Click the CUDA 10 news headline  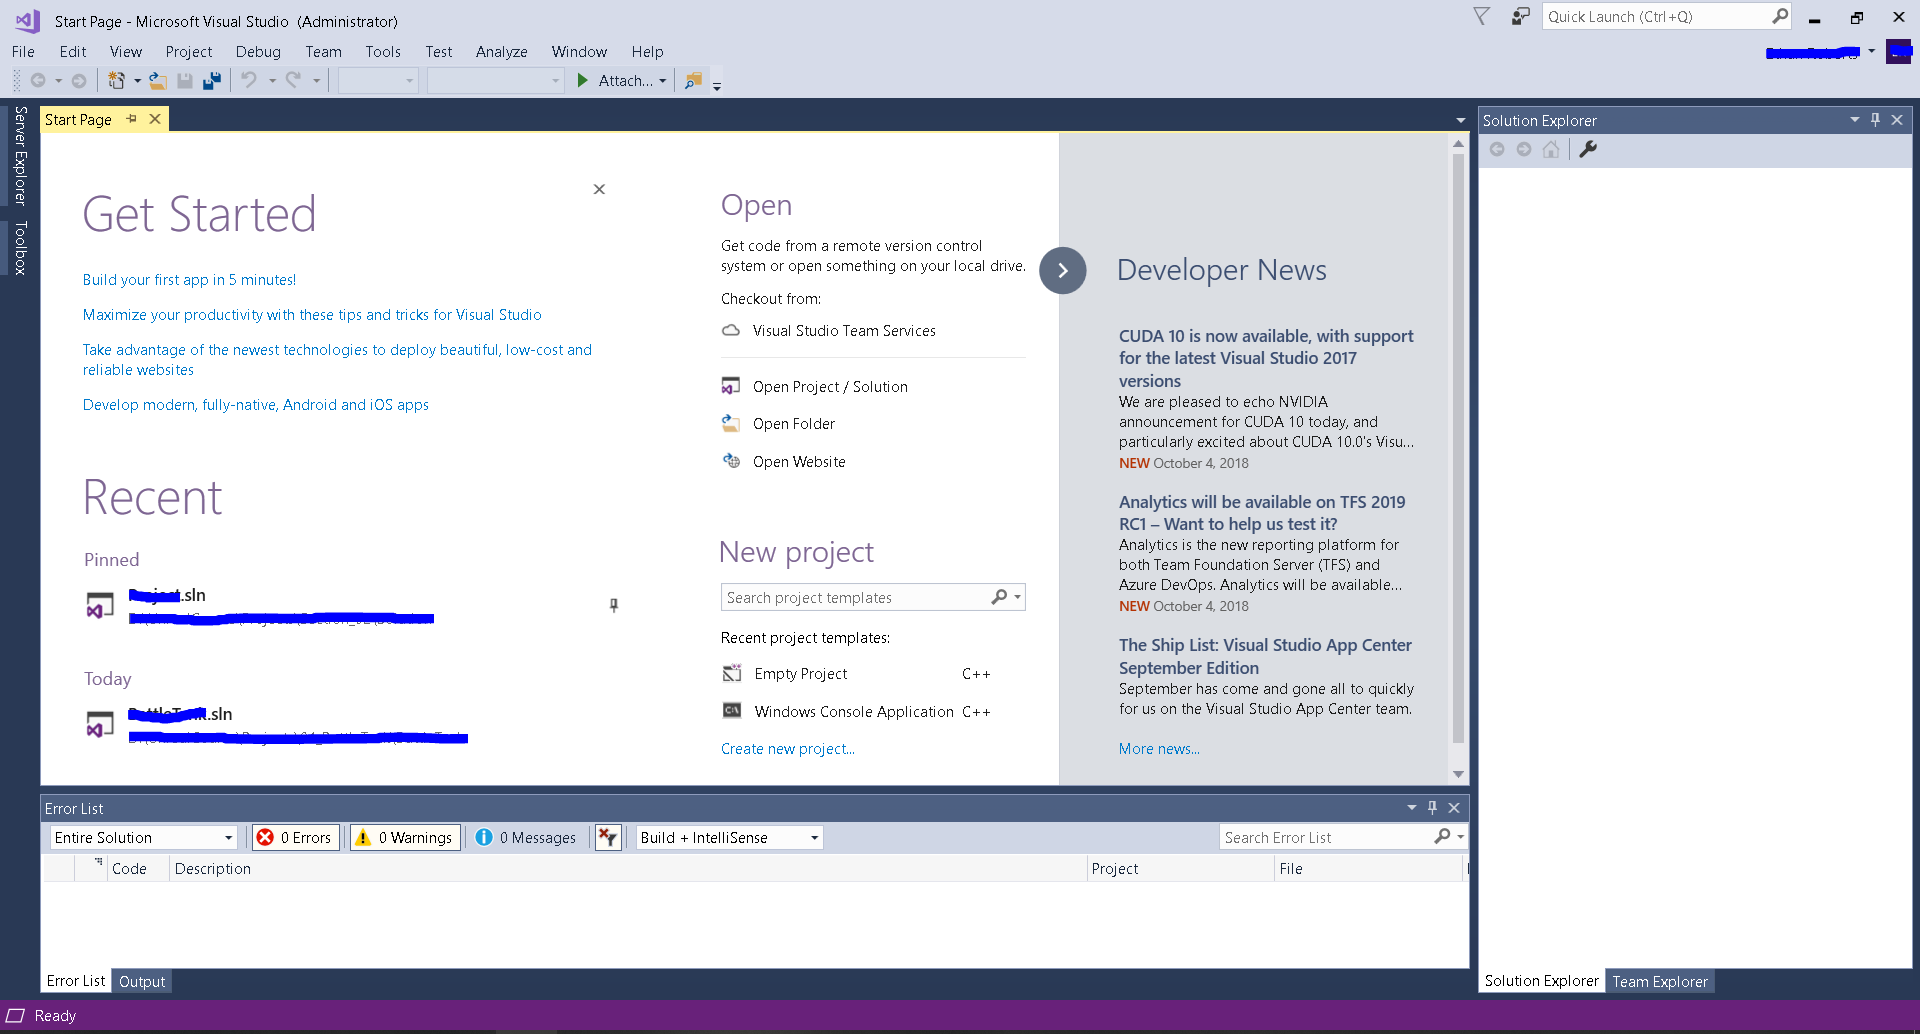point(1266,358)
